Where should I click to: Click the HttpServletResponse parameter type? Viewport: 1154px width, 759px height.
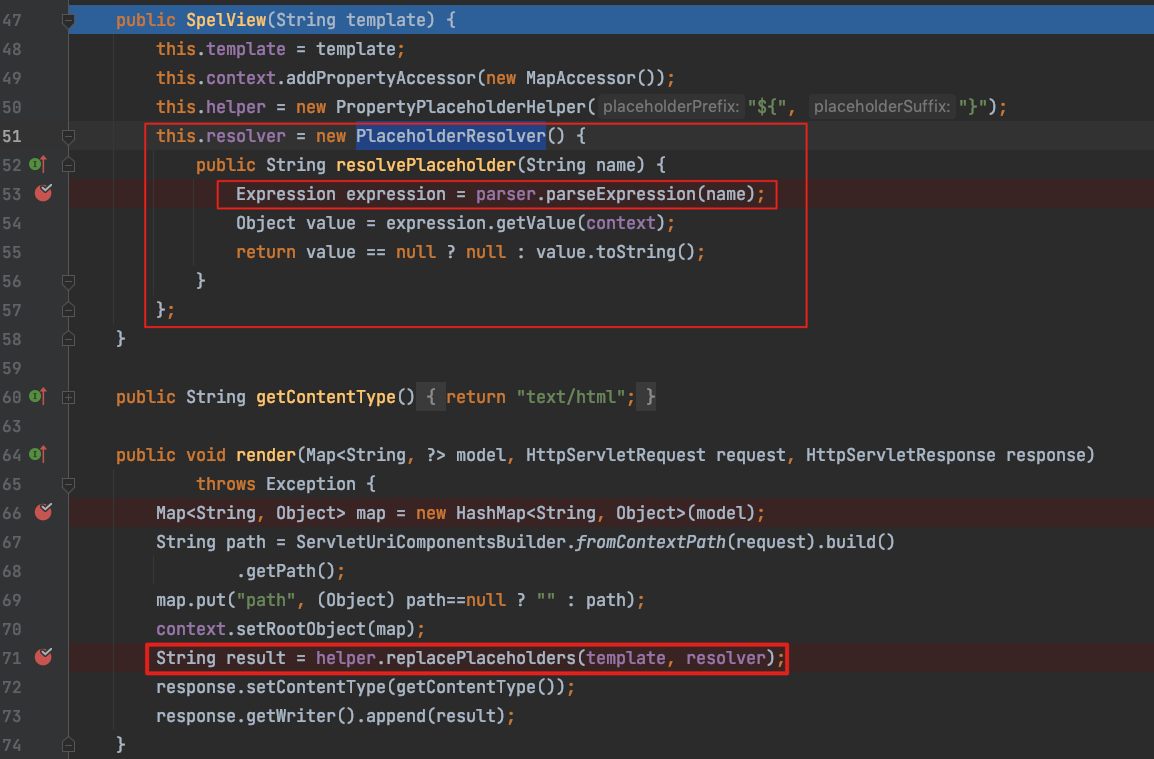(x=900, y=455)
